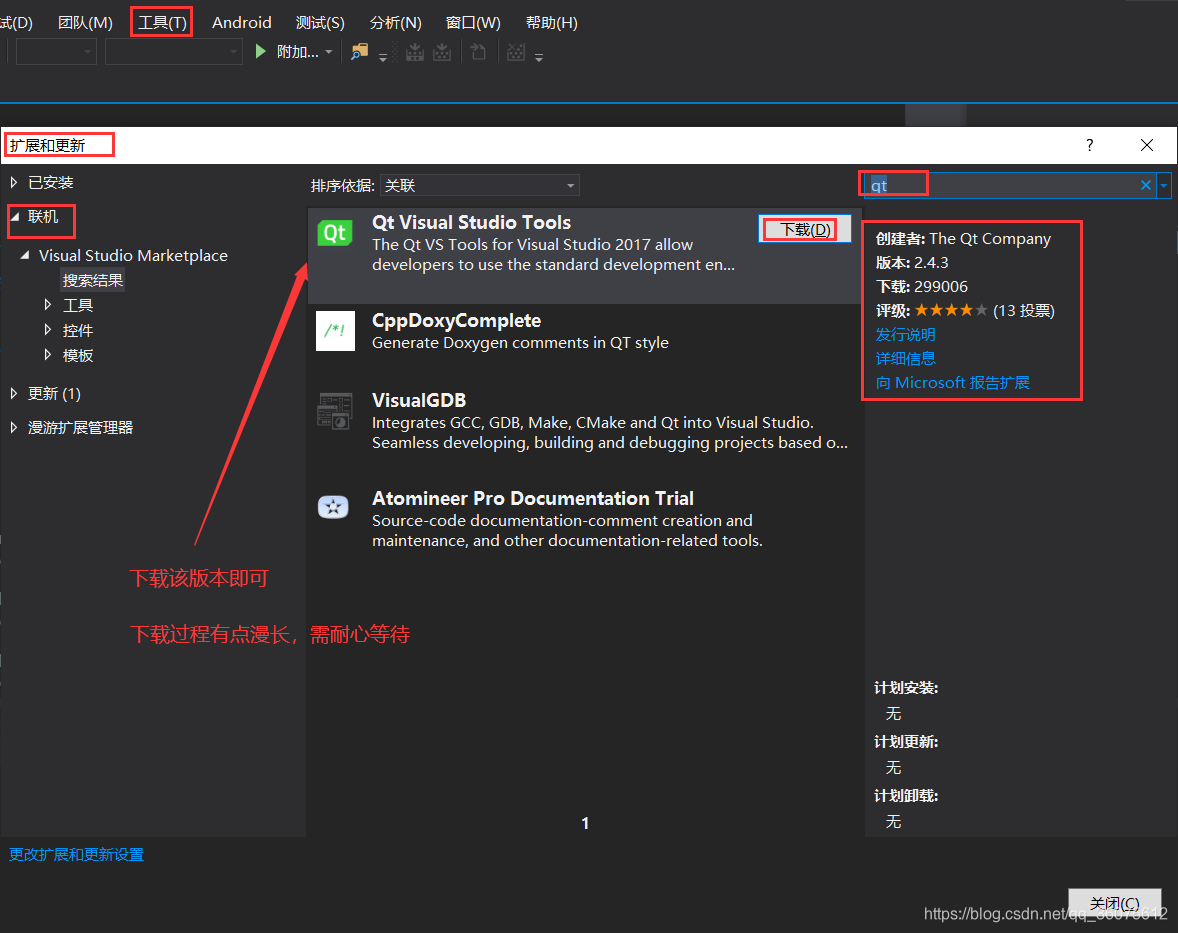The width and height of the screenshot is (1178, 933).
Task: Open the 排序依据 sort combo box
Action: point(479,185)
